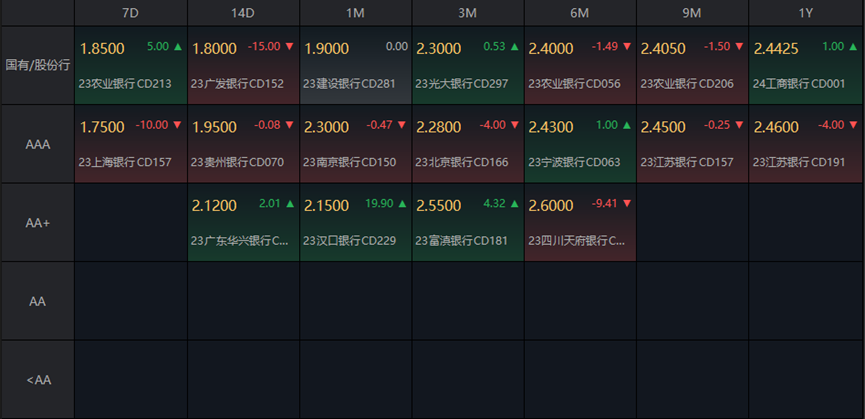Open the 23汉口银行CD229 cell
This screenshot has height=419, width=865.
tap(355, 223)
